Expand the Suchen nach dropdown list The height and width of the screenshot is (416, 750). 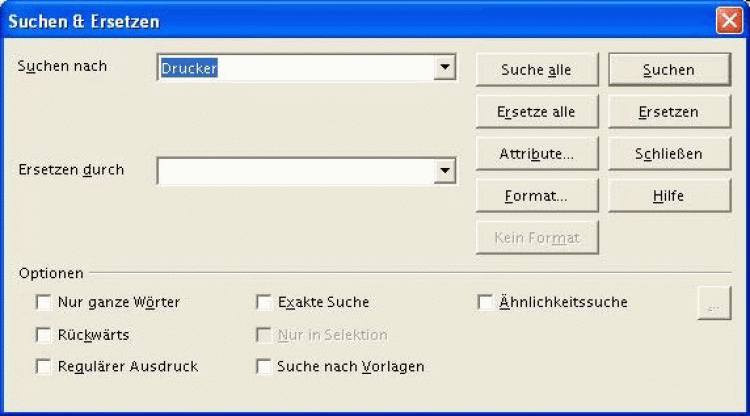(445, 68)
